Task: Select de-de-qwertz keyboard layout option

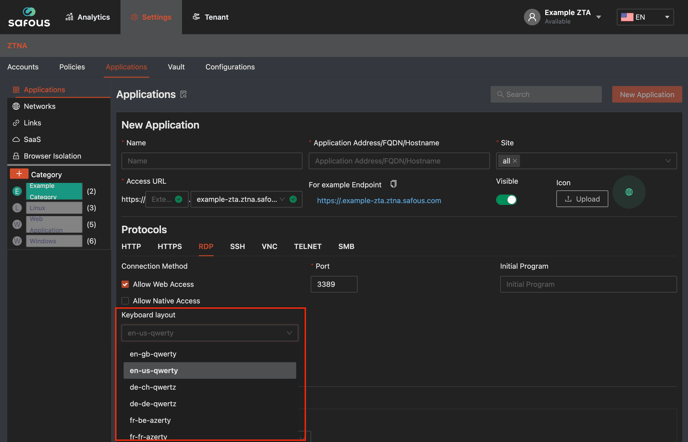Action: 153,404
